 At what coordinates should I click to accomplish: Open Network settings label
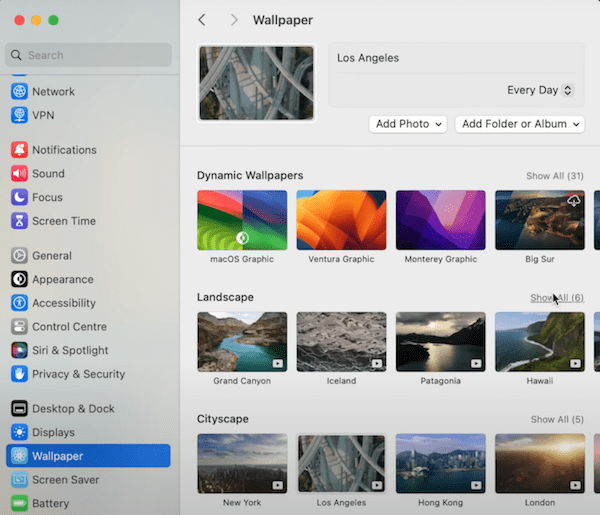point(53,92)
